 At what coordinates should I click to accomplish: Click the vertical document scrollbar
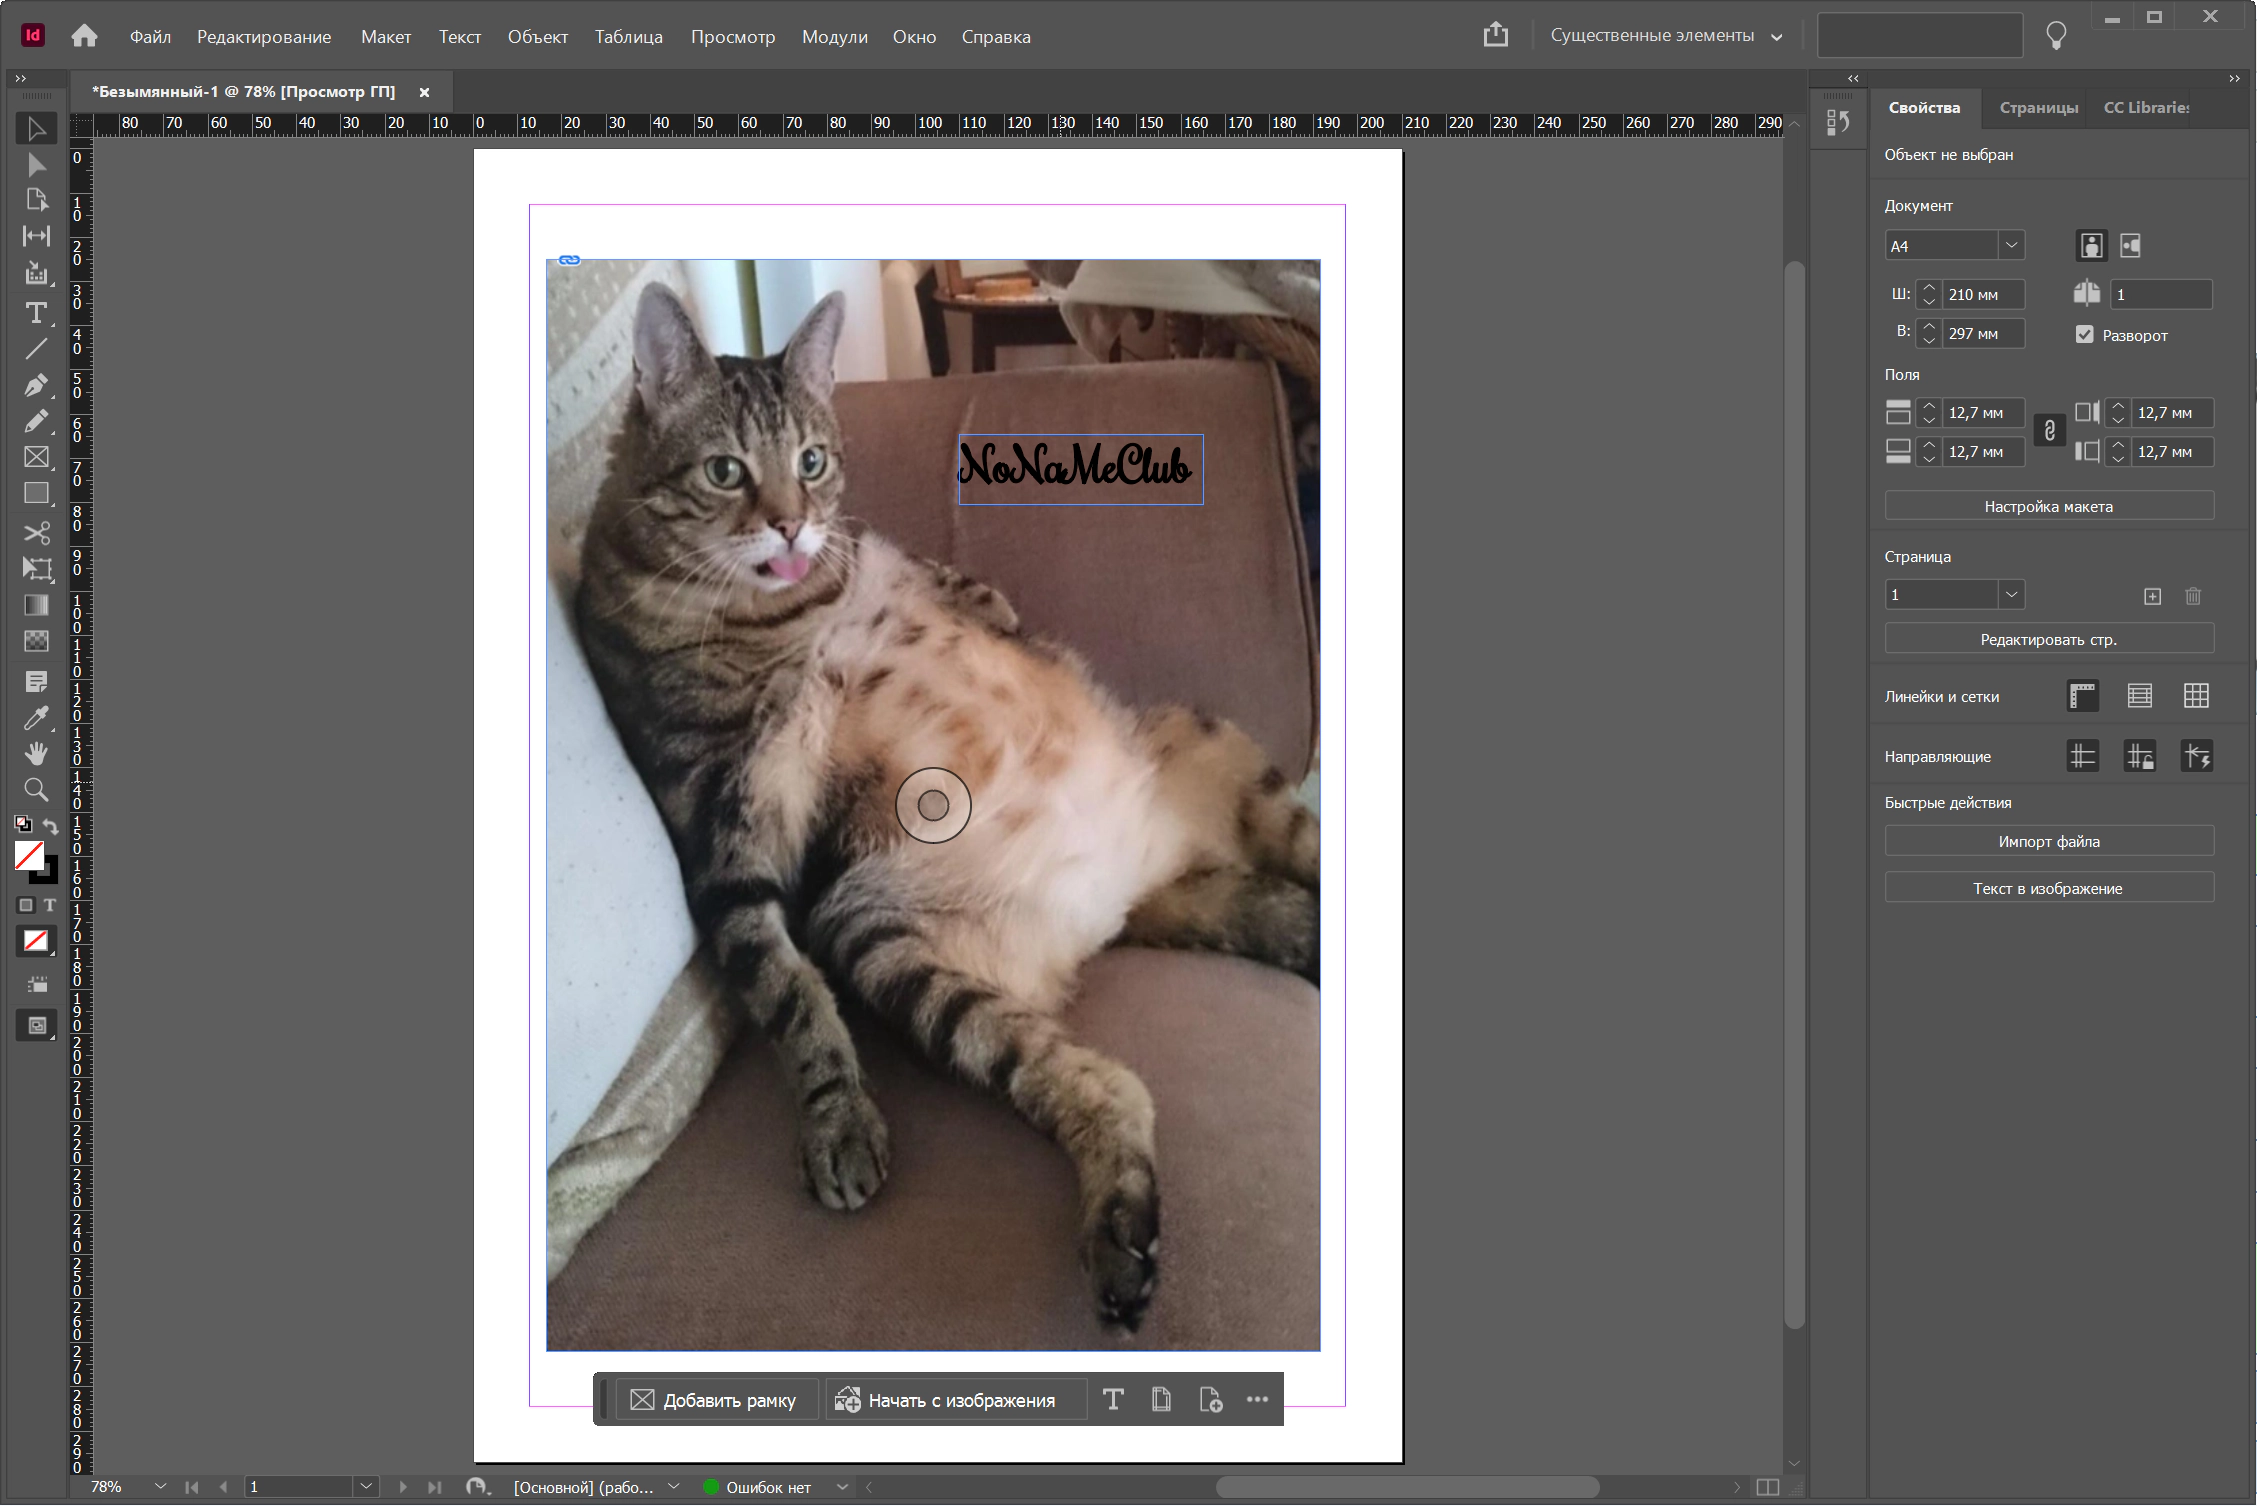click(x=1794, y=795)
